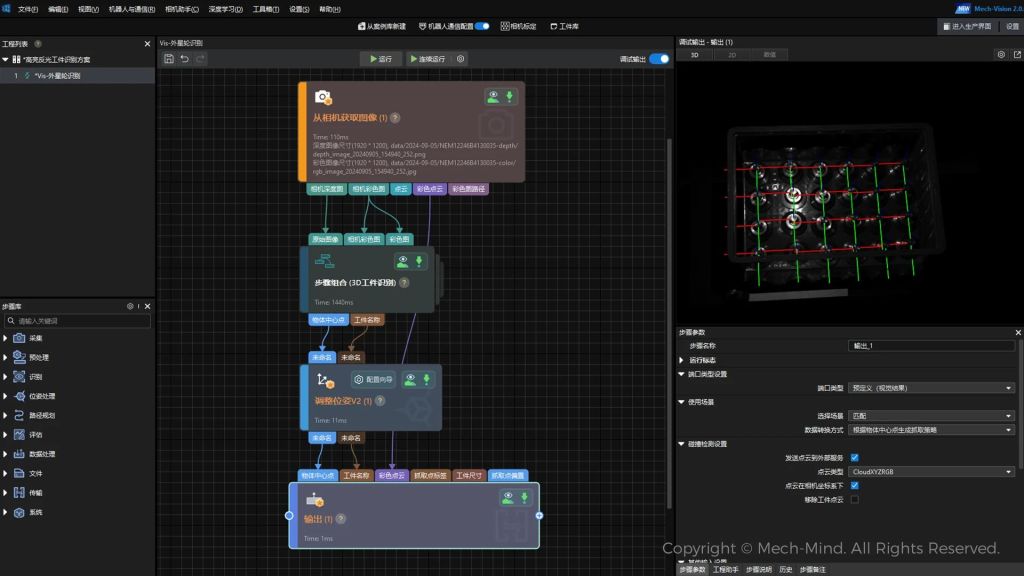Click the step library keyword search field

click(x=82, y=321)
